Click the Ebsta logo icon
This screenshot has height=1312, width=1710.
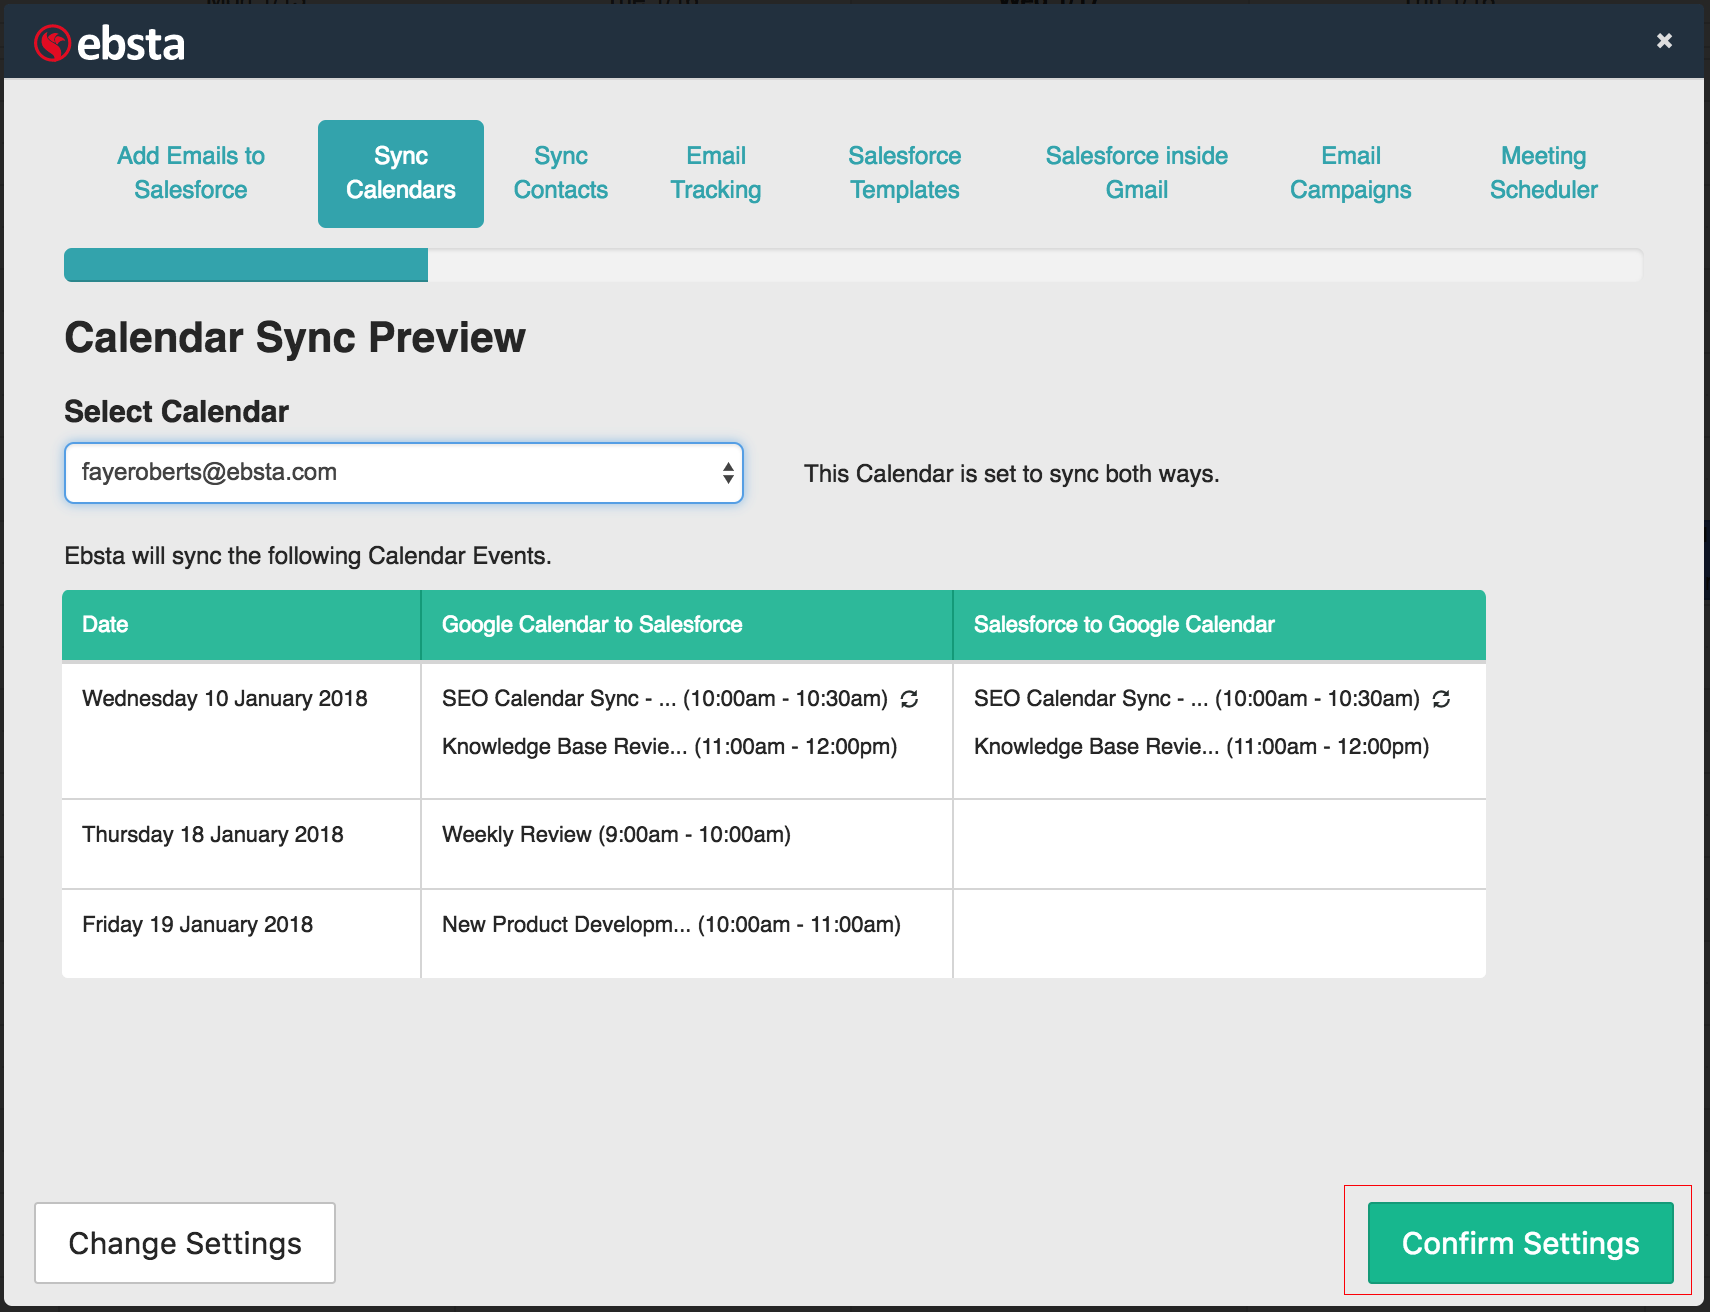pos(52,43)
